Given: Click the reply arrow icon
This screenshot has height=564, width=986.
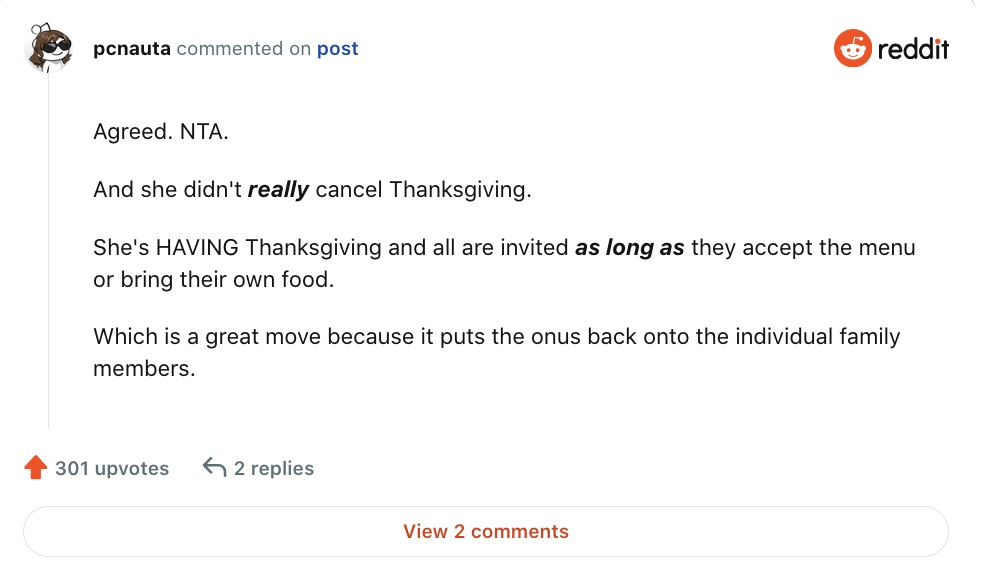Looking at the screenshot, I should point(214,468).
